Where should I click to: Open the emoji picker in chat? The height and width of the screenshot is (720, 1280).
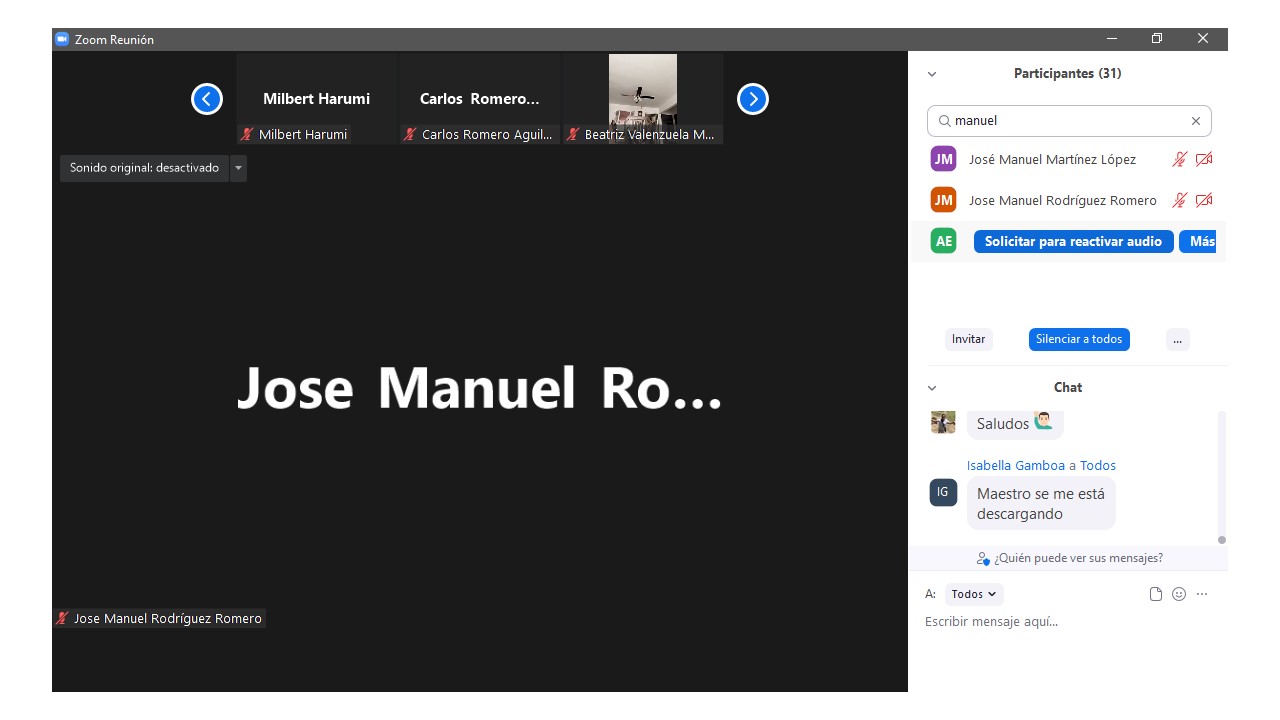[x=1179, y=594]
